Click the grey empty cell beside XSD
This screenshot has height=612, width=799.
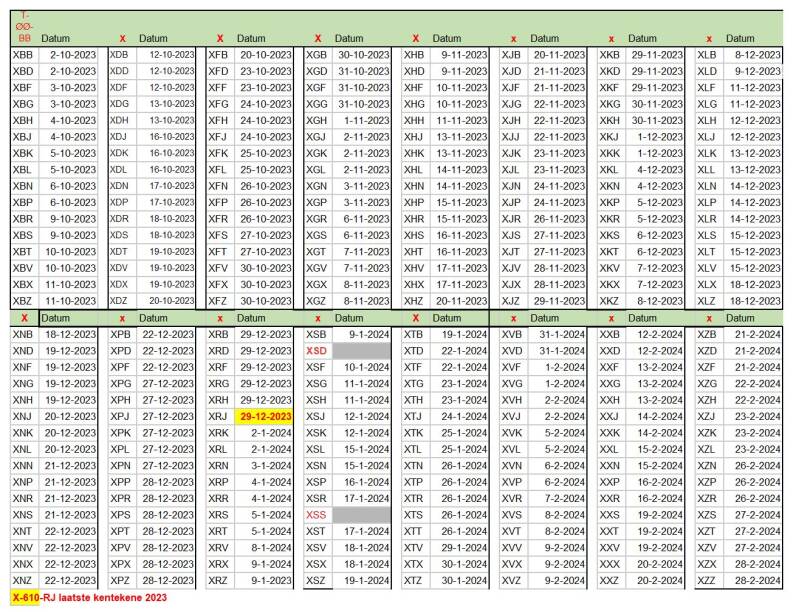point(362,351)
